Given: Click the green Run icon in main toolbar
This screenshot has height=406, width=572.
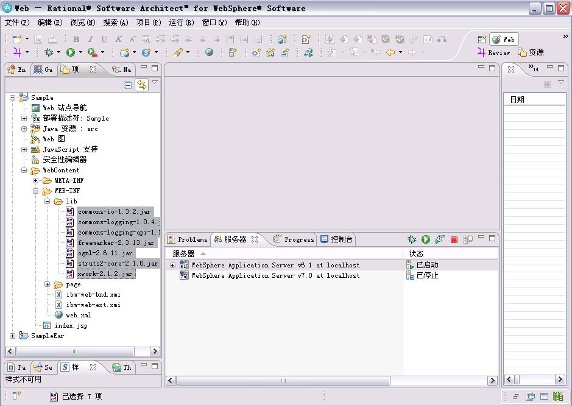Looking at the screenshot, I should 70,53.
